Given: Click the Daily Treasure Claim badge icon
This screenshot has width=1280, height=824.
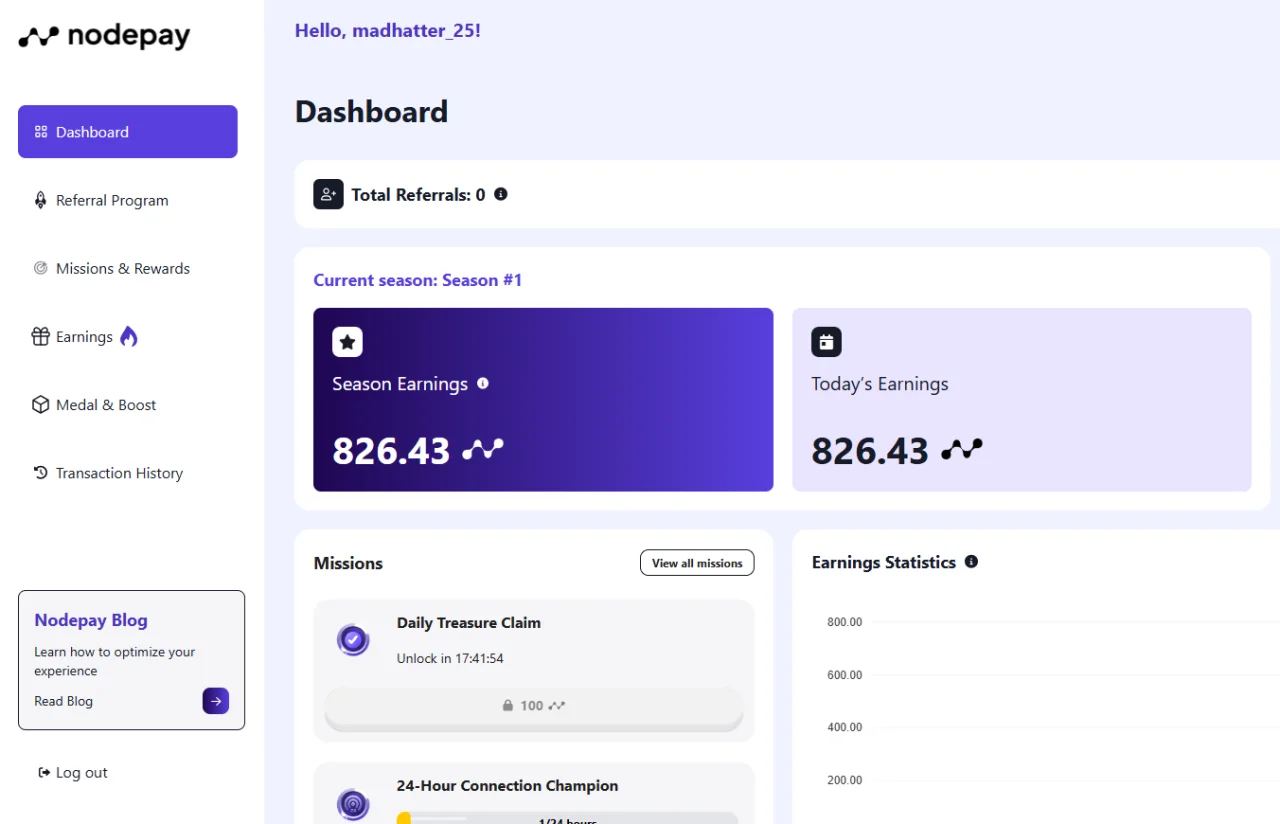Looking at the screenshot, I should (353, 640).
